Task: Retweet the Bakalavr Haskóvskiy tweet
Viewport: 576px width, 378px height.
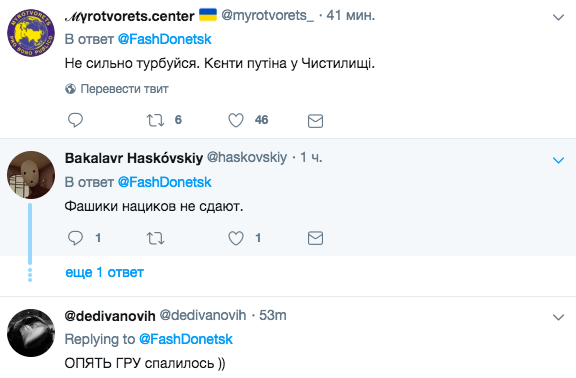Action: [155, 238]
